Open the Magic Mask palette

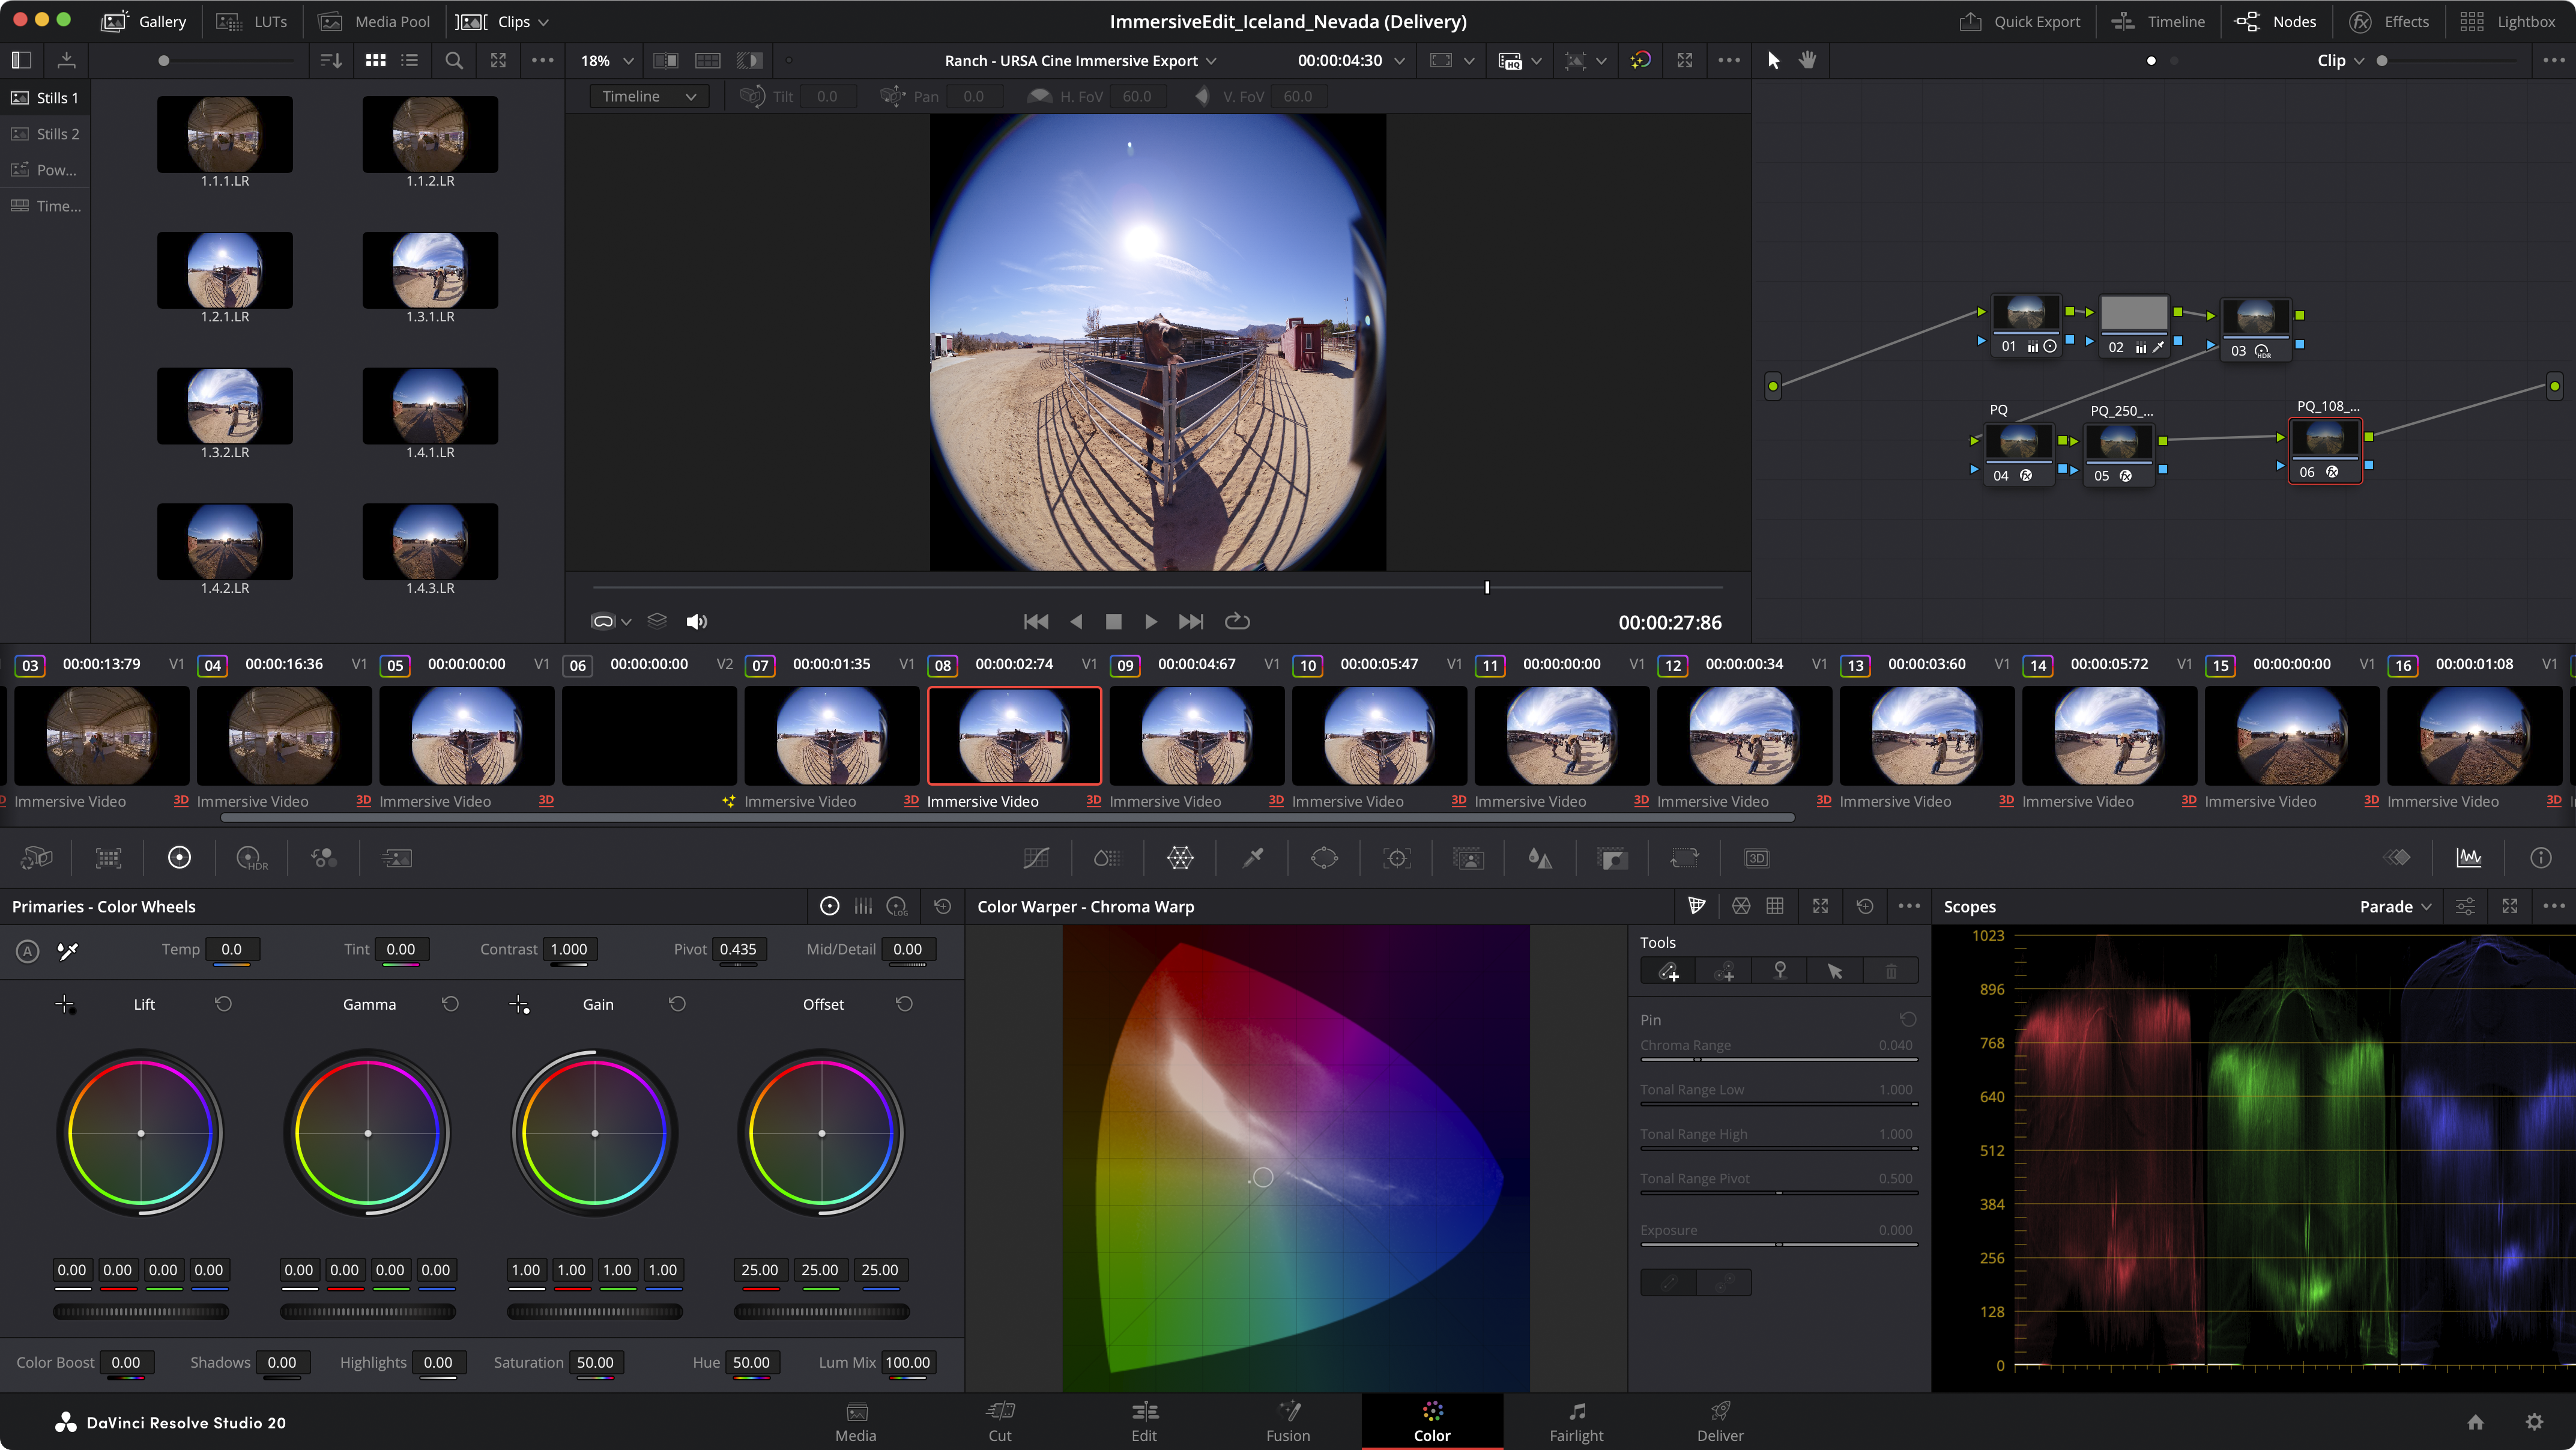[1468, 858]
